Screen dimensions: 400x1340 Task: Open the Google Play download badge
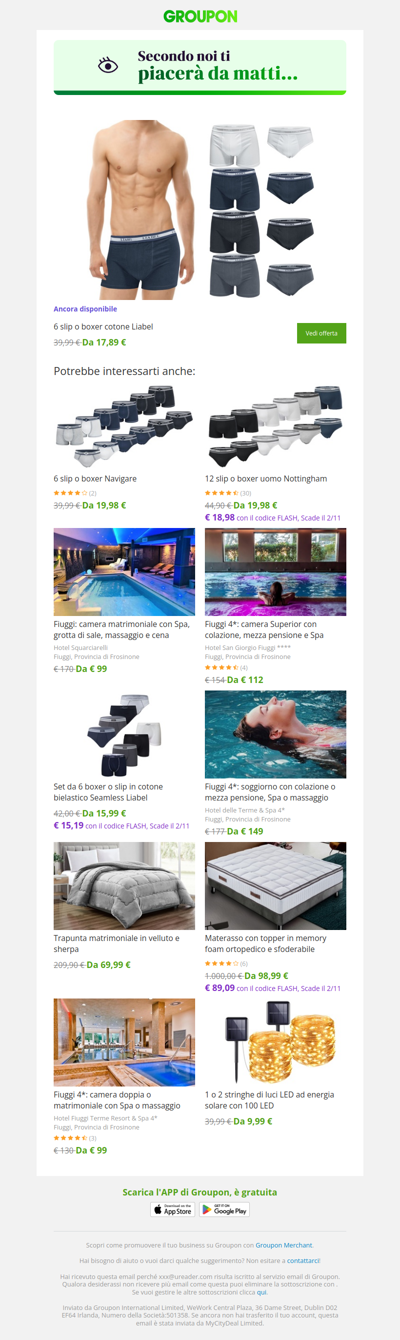click(x=225, y=1210)
